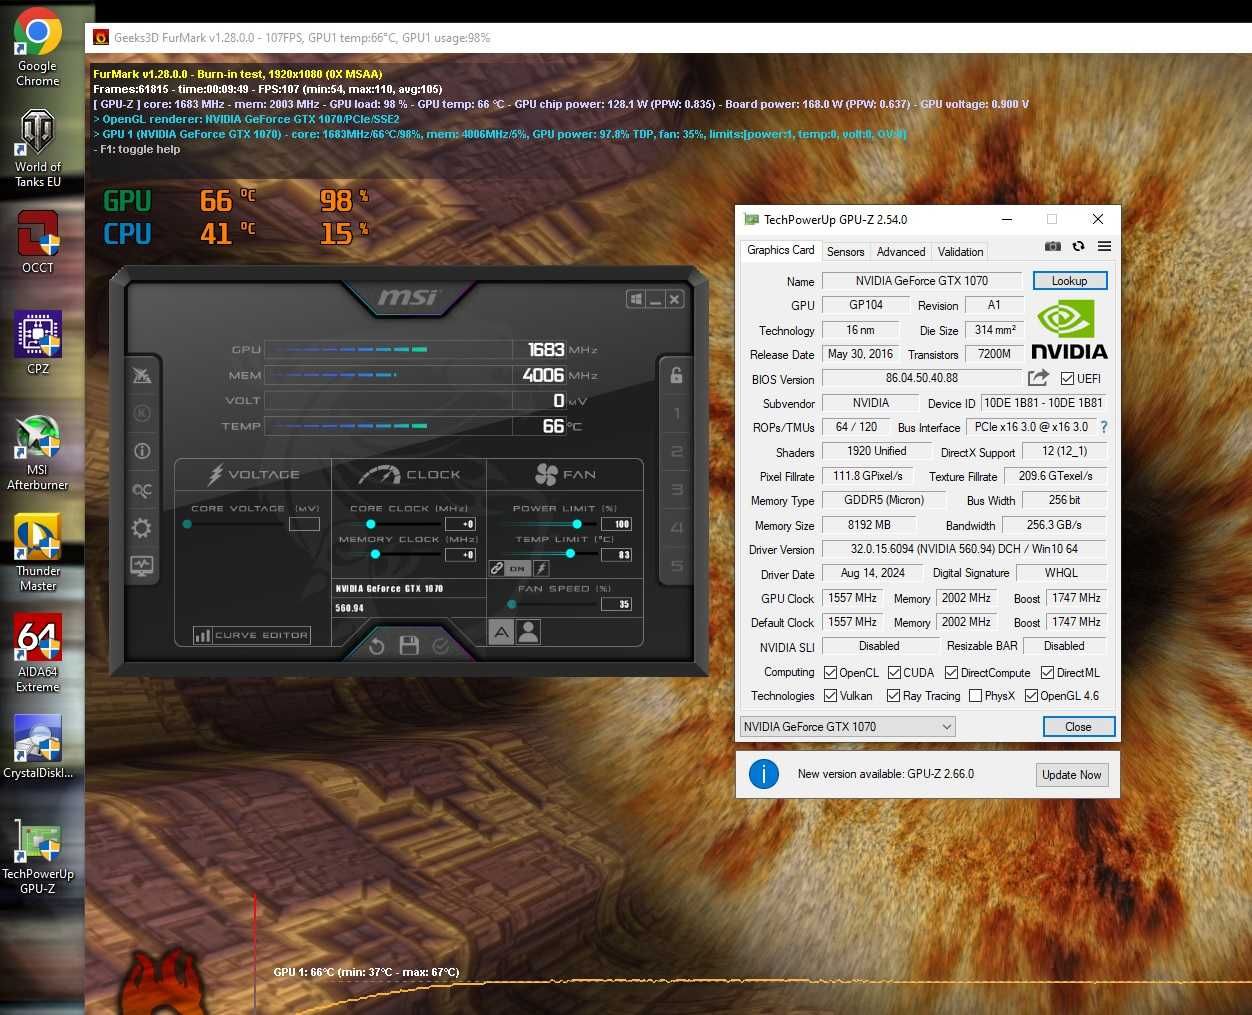Image resolution: width=1252 pixels, height=1015 pixels.
Task: Open AIDA64 Extreme desktop shortcut
Action: 38,653
